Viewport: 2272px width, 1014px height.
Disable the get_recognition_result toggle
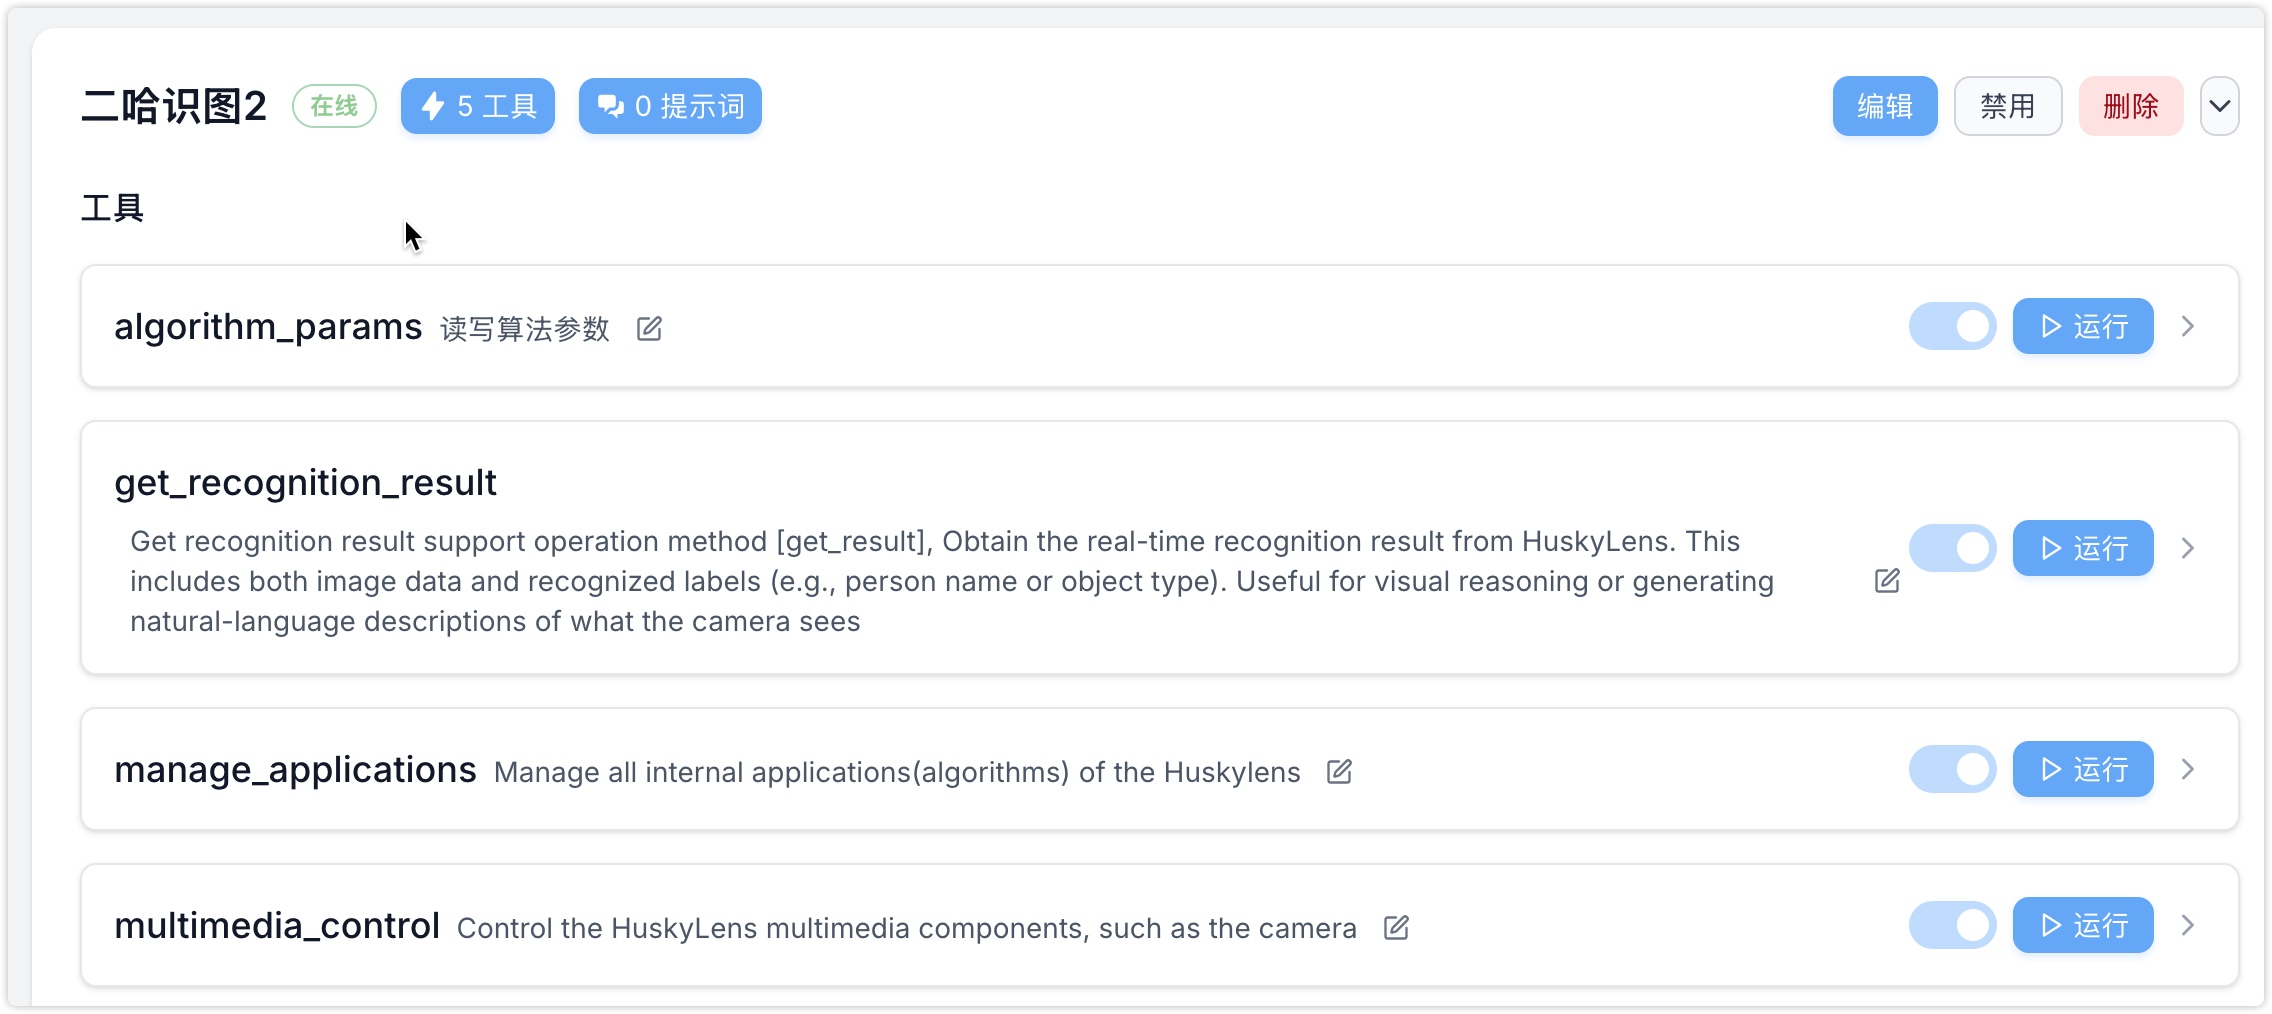coord(1952,548)
